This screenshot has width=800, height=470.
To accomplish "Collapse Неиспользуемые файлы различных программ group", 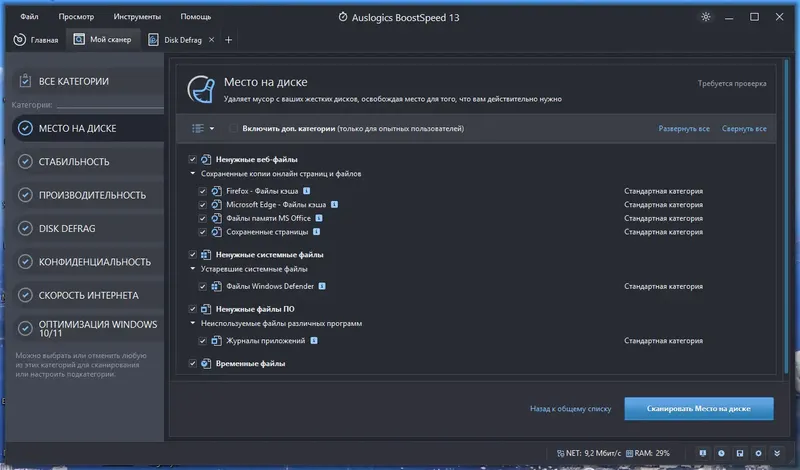I will [192, 323].
